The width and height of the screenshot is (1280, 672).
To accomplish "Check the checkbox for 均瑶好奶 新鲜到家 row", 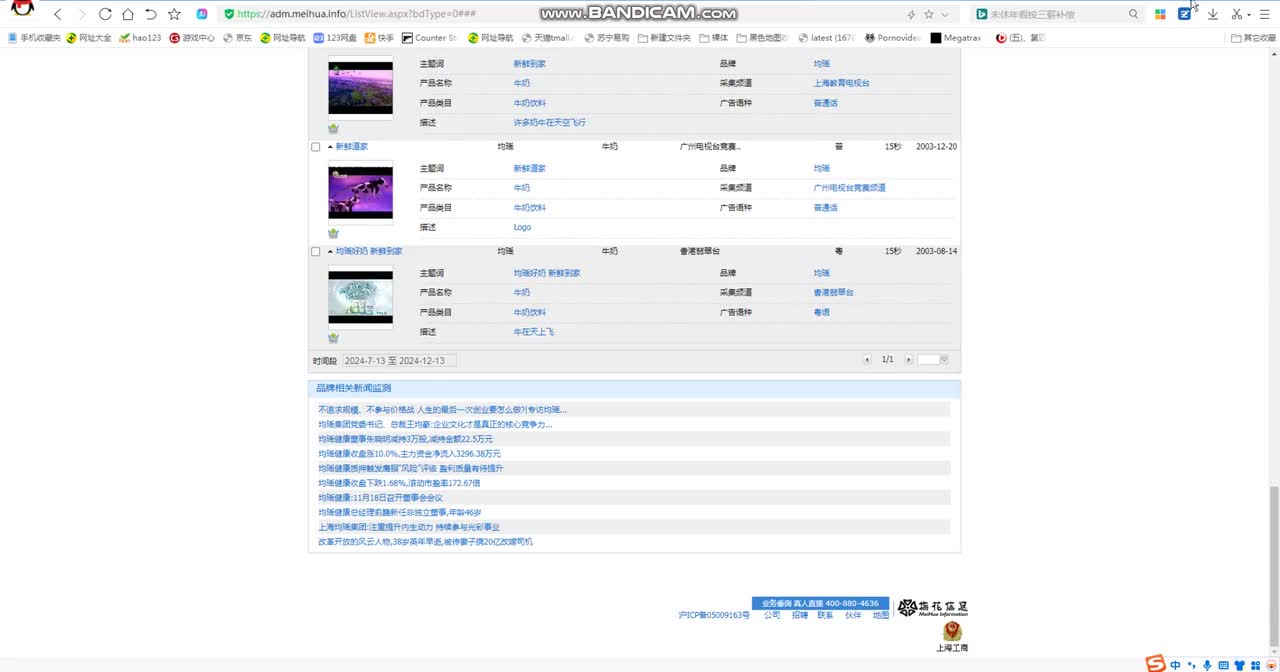I will pos(316,252).
